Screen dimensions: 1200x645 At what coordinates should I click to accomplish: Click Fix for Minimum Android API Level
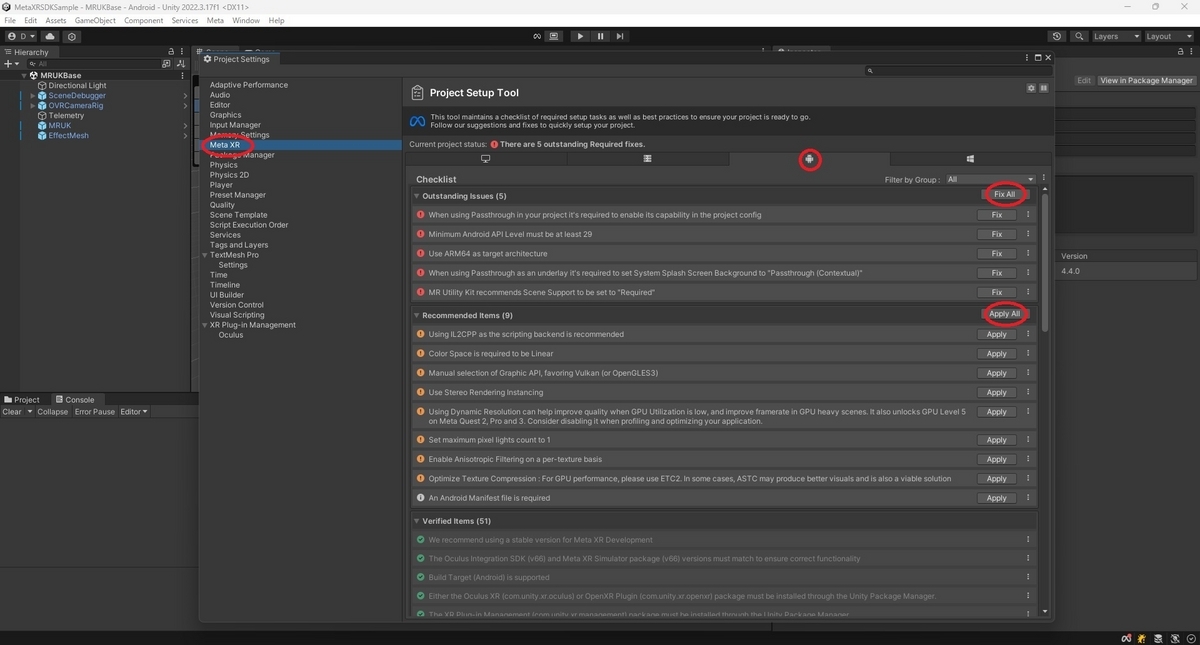[997, 234]
